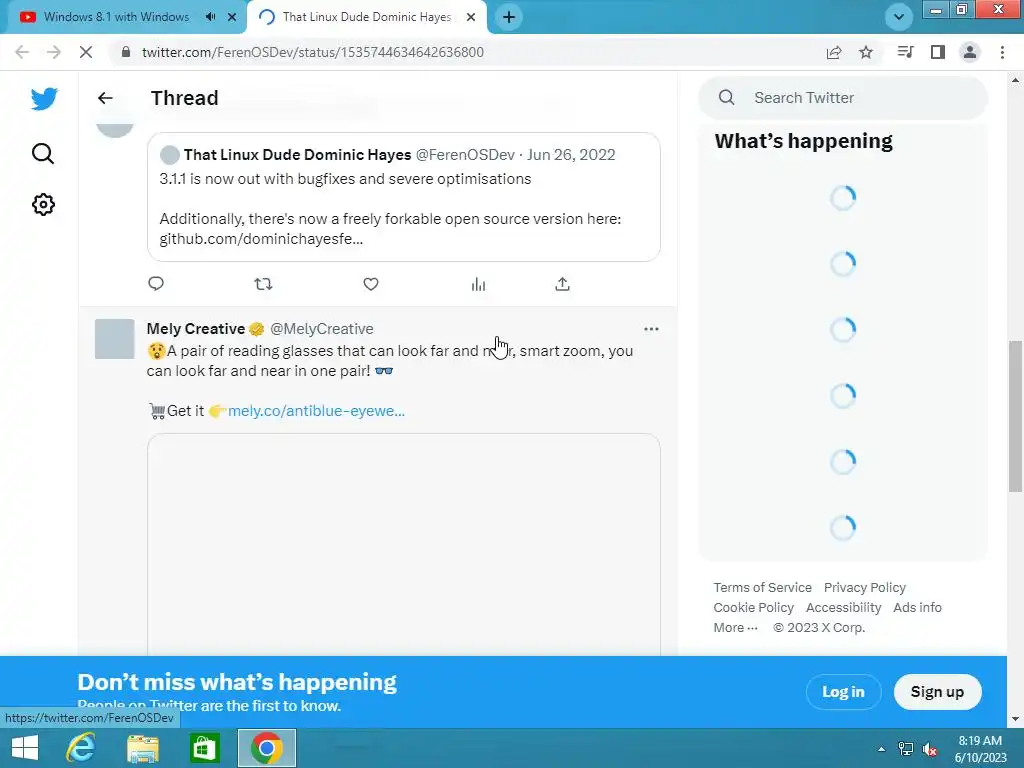The height and width of the screenshot is (768, 1024).
Task: Click the address bar URL
Action: pos(313,52)
